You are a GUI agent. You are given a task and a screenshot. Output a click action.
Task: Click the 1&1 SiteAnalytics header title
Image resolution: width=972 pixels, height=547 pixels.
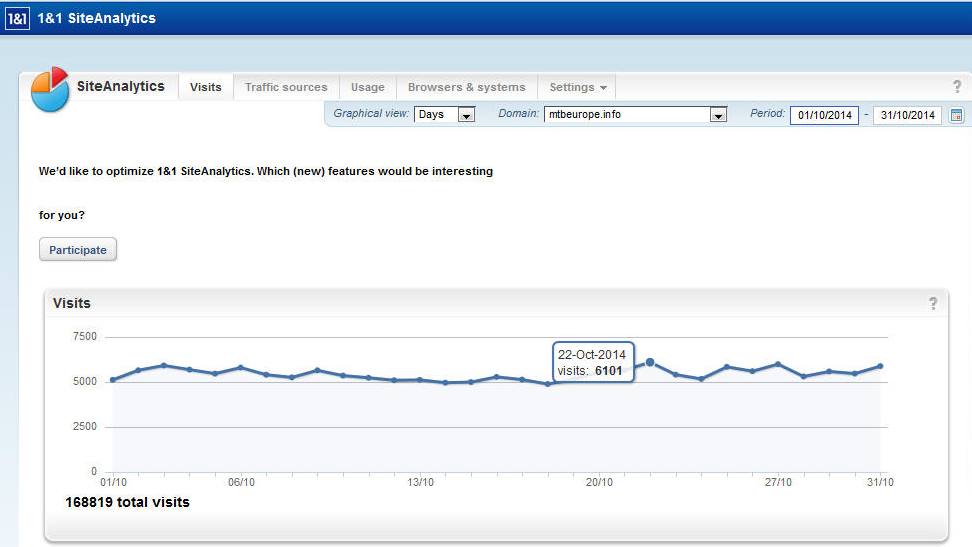point(96,18)
